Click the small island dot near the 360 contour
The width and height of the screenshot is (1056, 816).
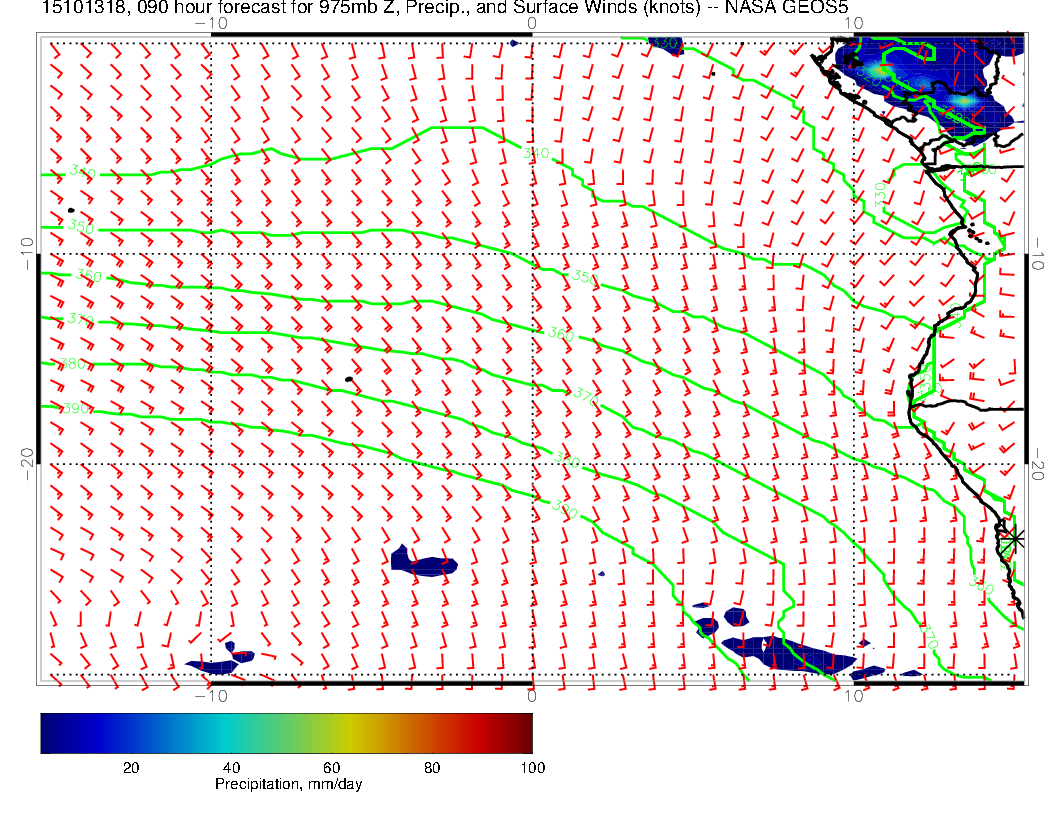click(349, 379)
